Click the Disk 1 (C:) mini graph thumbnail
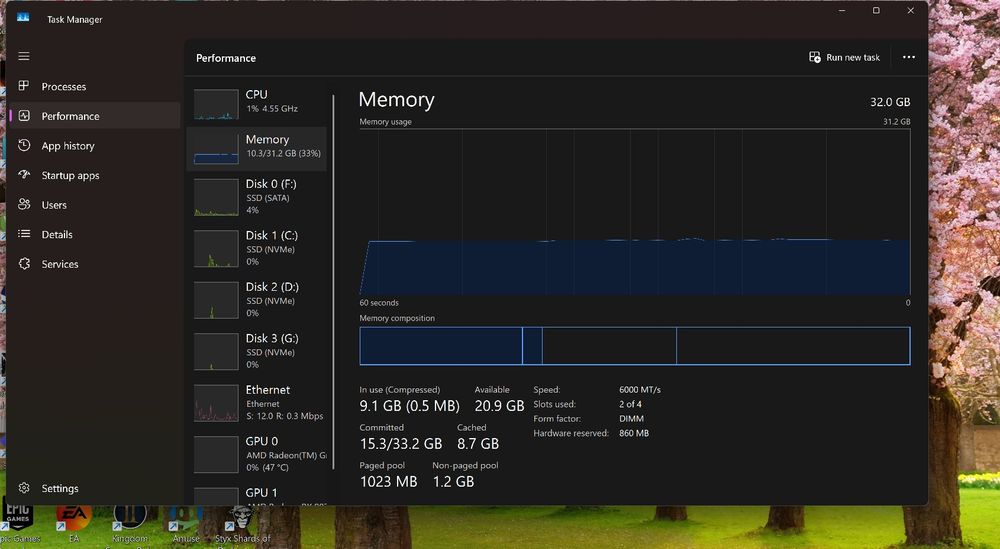The height and width of the screenshot is (549, 1000). point(216,249)
